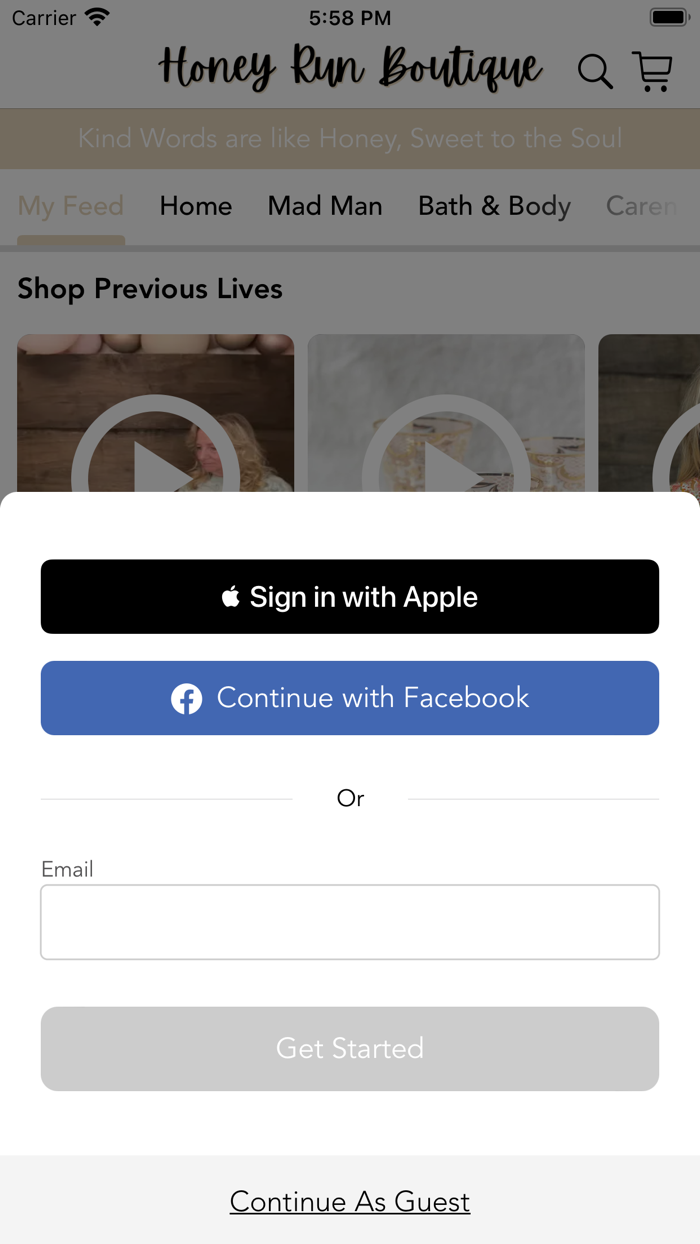Click Continue with Facebook button
Image resolution: width=700 pixels, height=1244 pixels.
click(350, 698)
